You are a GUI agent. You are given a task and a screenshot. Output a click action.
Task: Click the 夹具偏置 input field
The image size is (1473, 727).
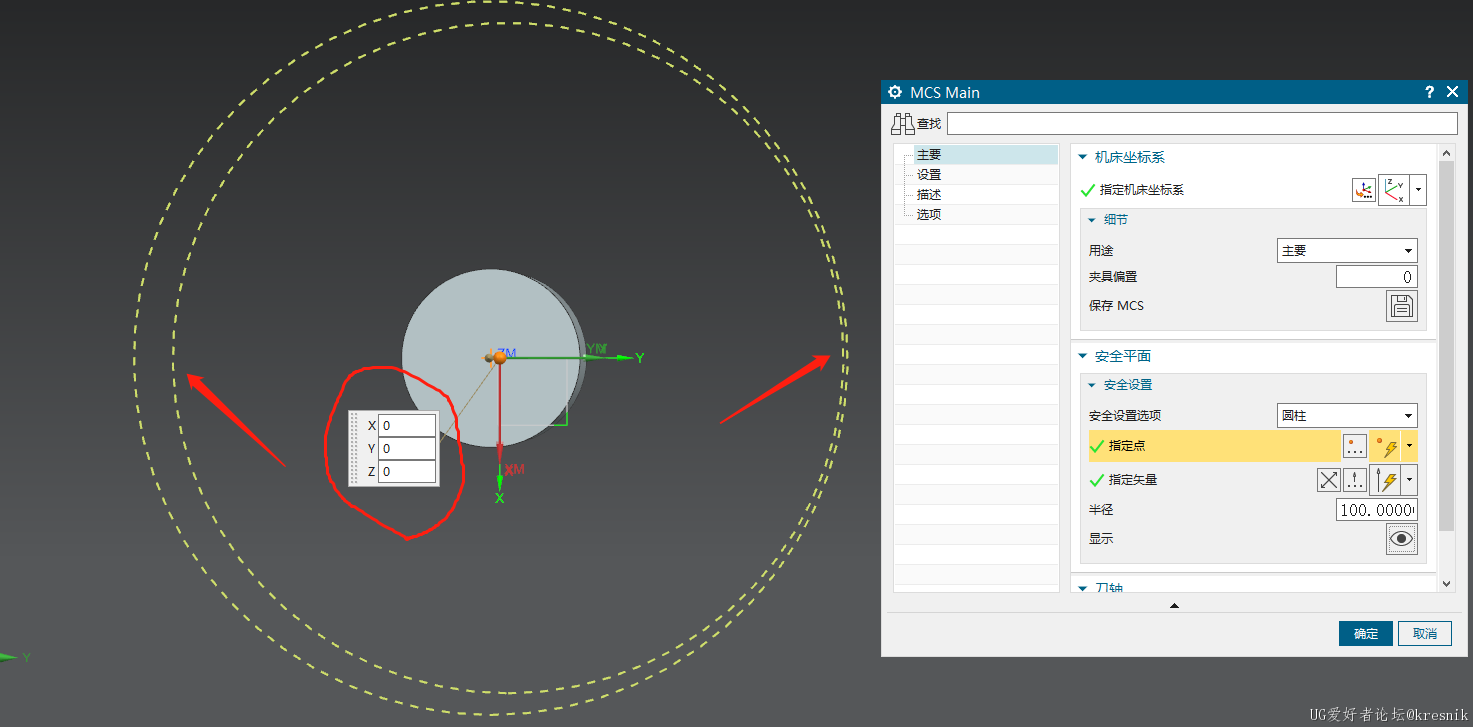click(1376, 277)
